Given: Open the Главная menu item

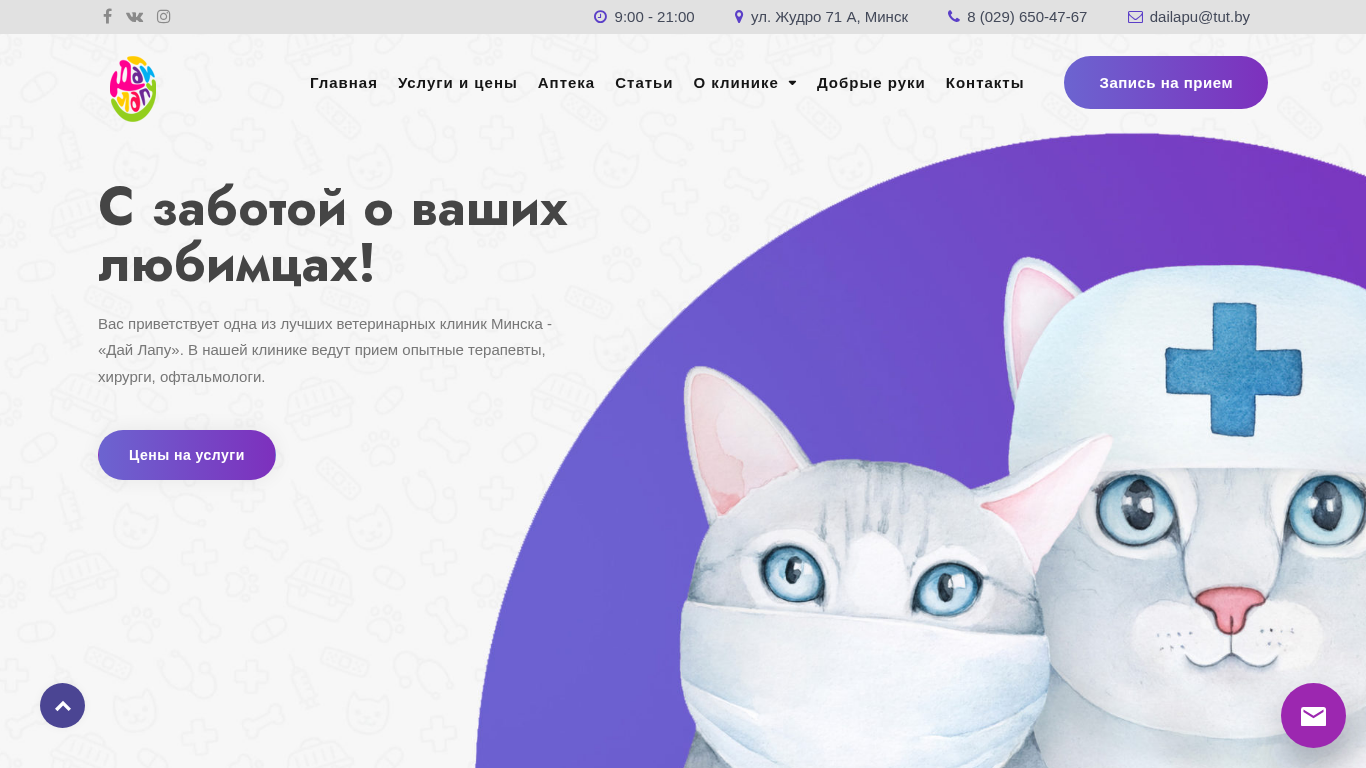Looking at the screenshot, I should [343, 83].
